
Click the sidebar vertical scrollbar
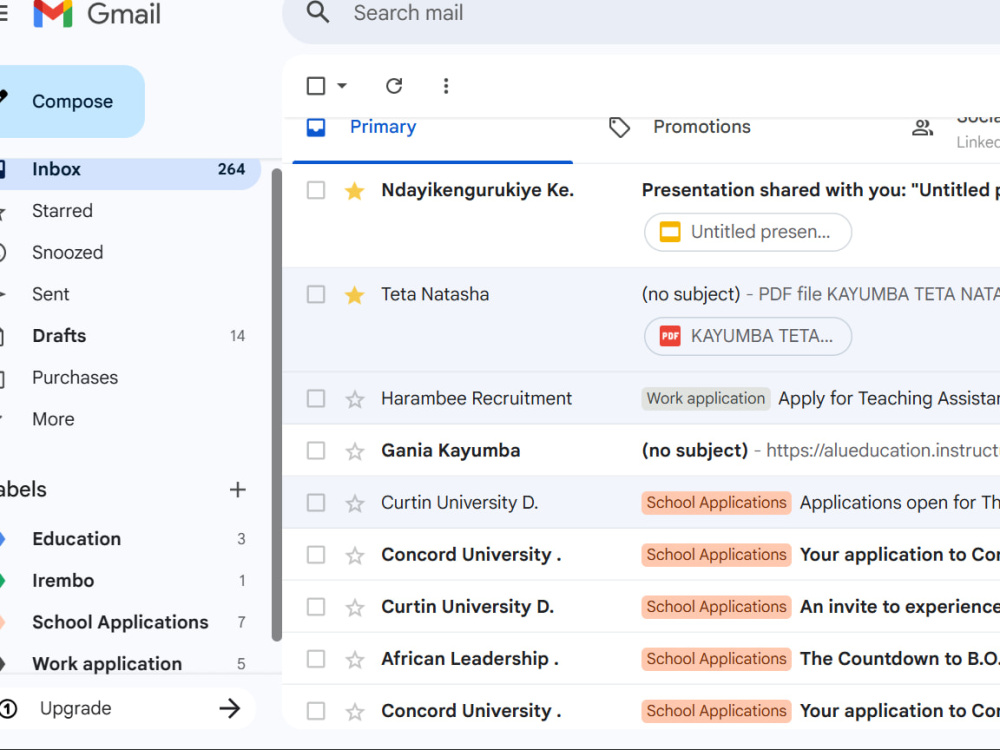pyautogui.click(x=276, y=405)
